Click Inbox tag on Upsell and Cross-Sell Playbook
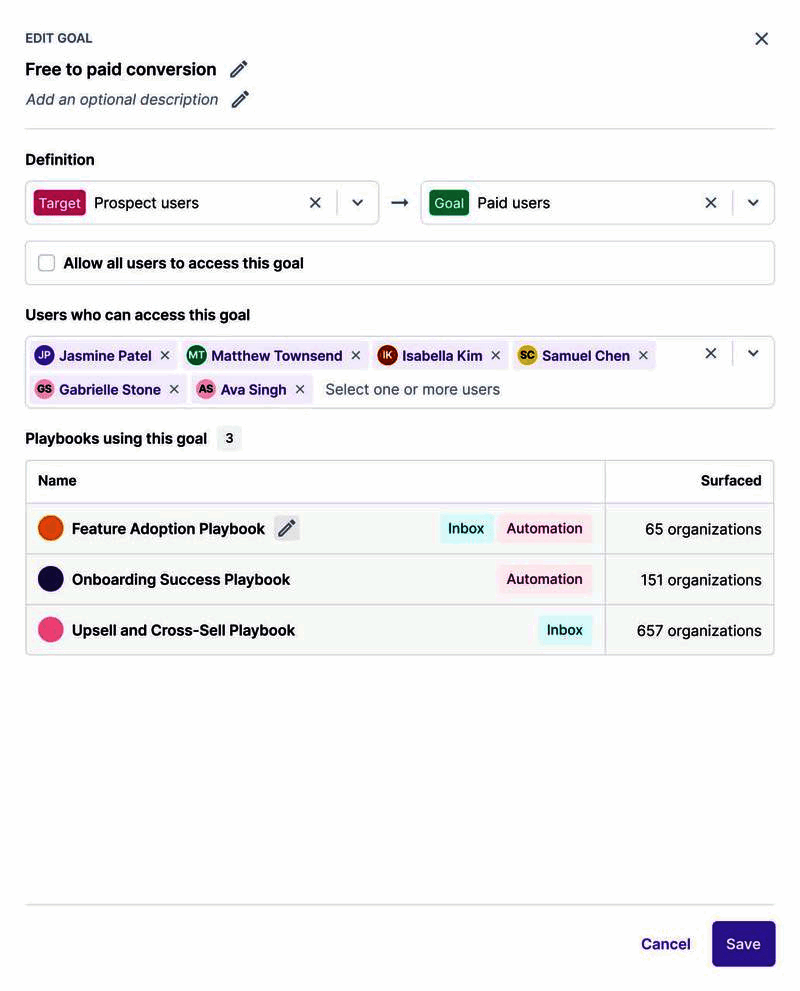The width and height of the screenshot is (800, 991). [565, 630]
